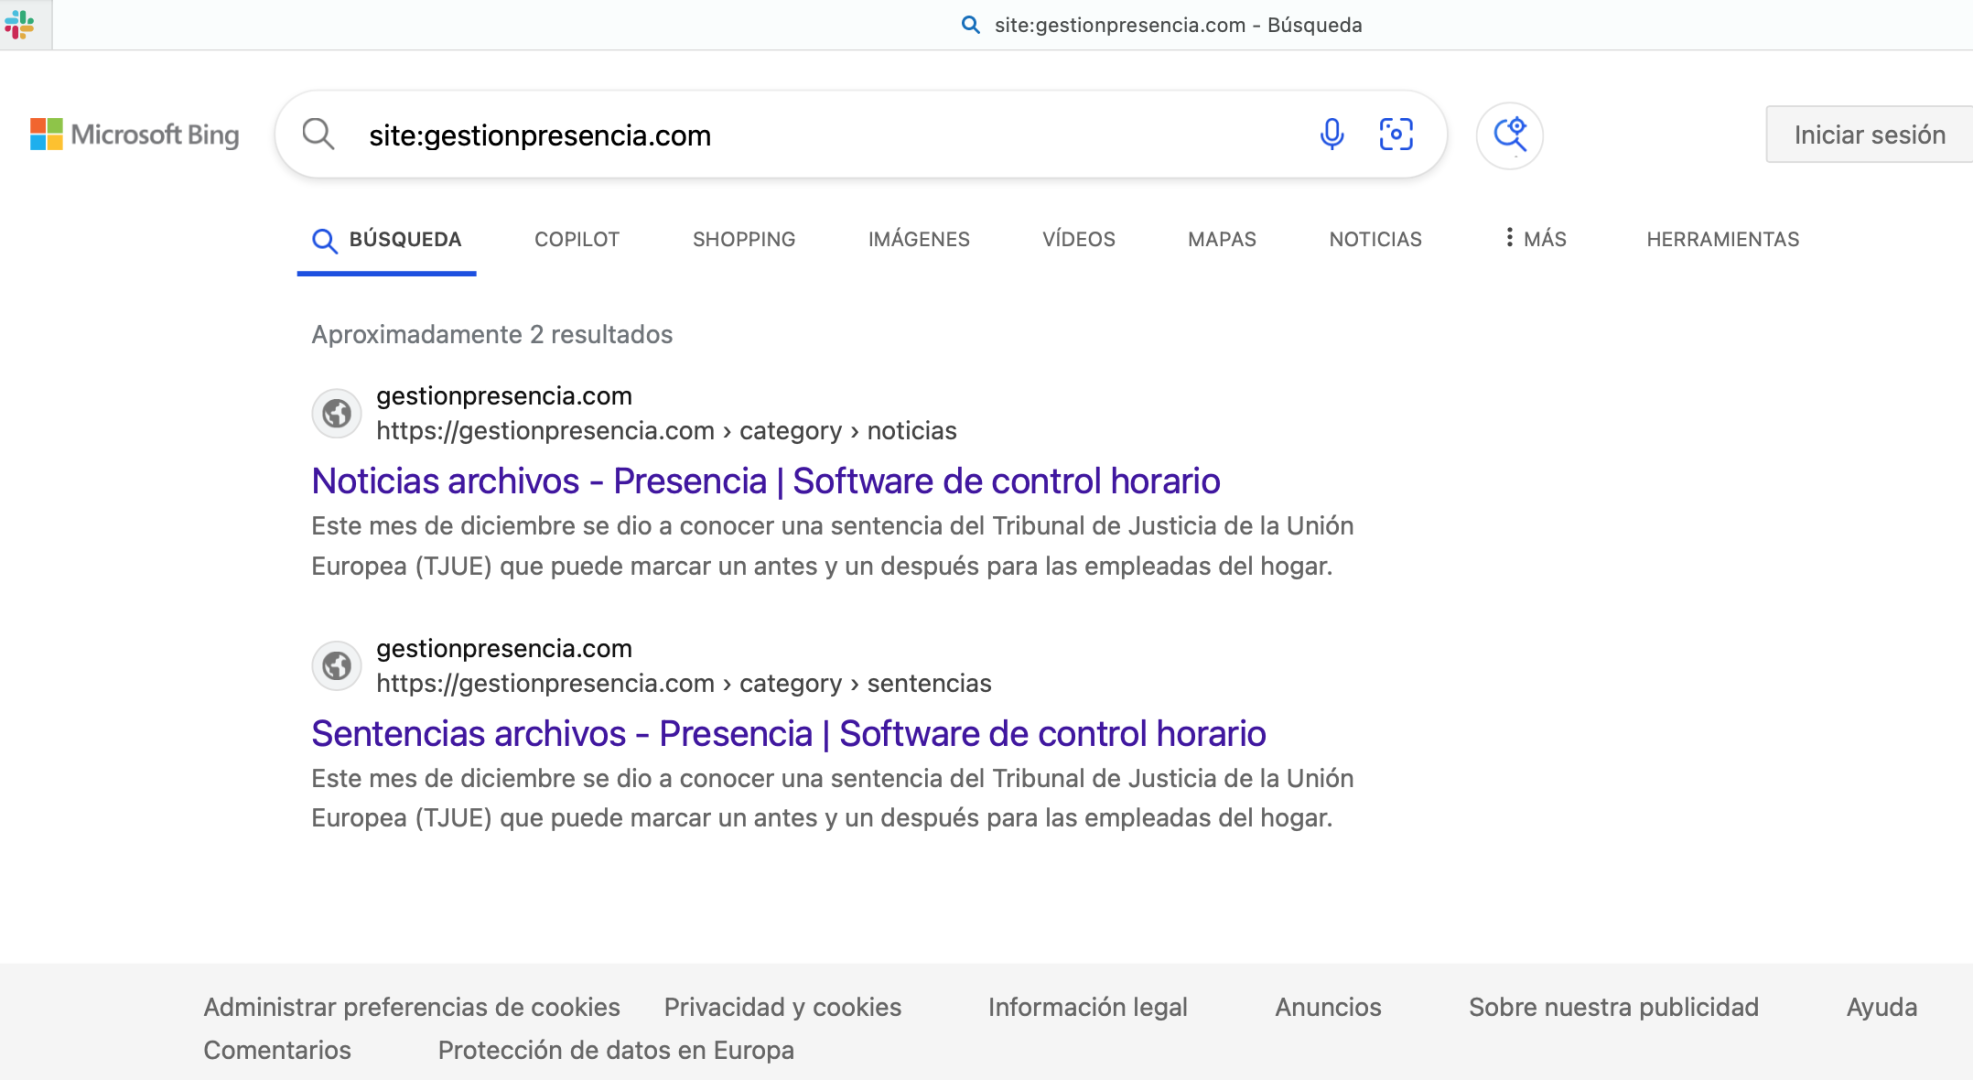Open the SHOPPING tab
Viewport: 1973px width, 1080px height.
744,240
